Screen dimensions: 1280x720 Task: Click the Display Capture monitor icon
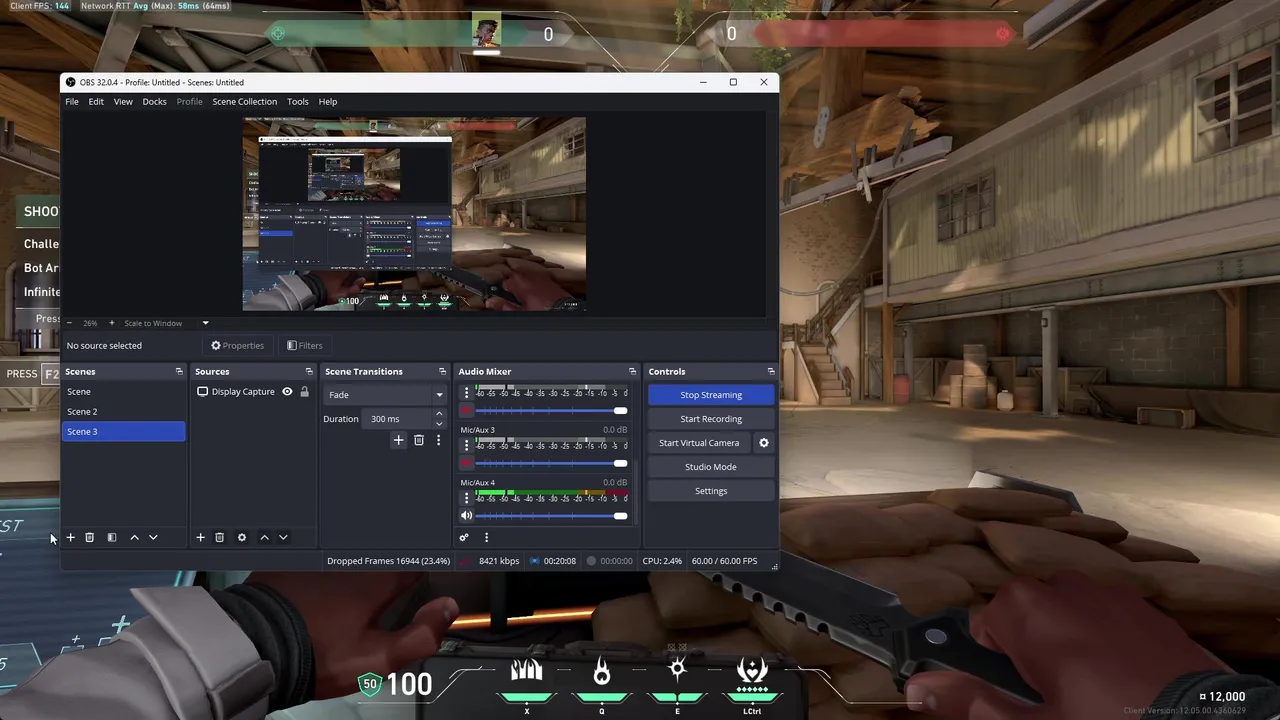[202, 392]
